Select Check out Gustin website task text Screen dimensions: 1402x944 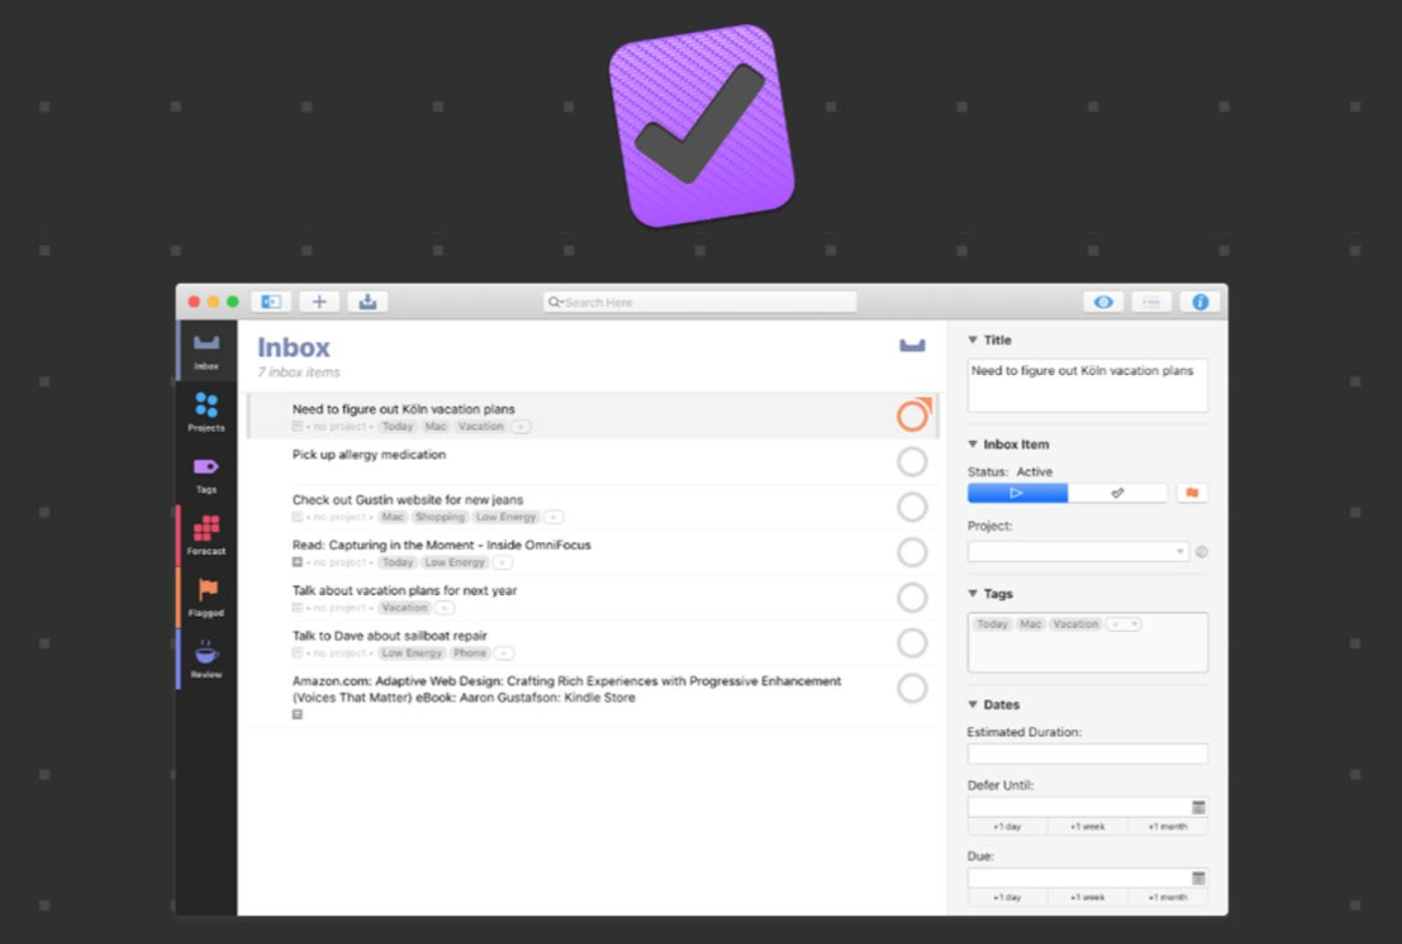407,500
